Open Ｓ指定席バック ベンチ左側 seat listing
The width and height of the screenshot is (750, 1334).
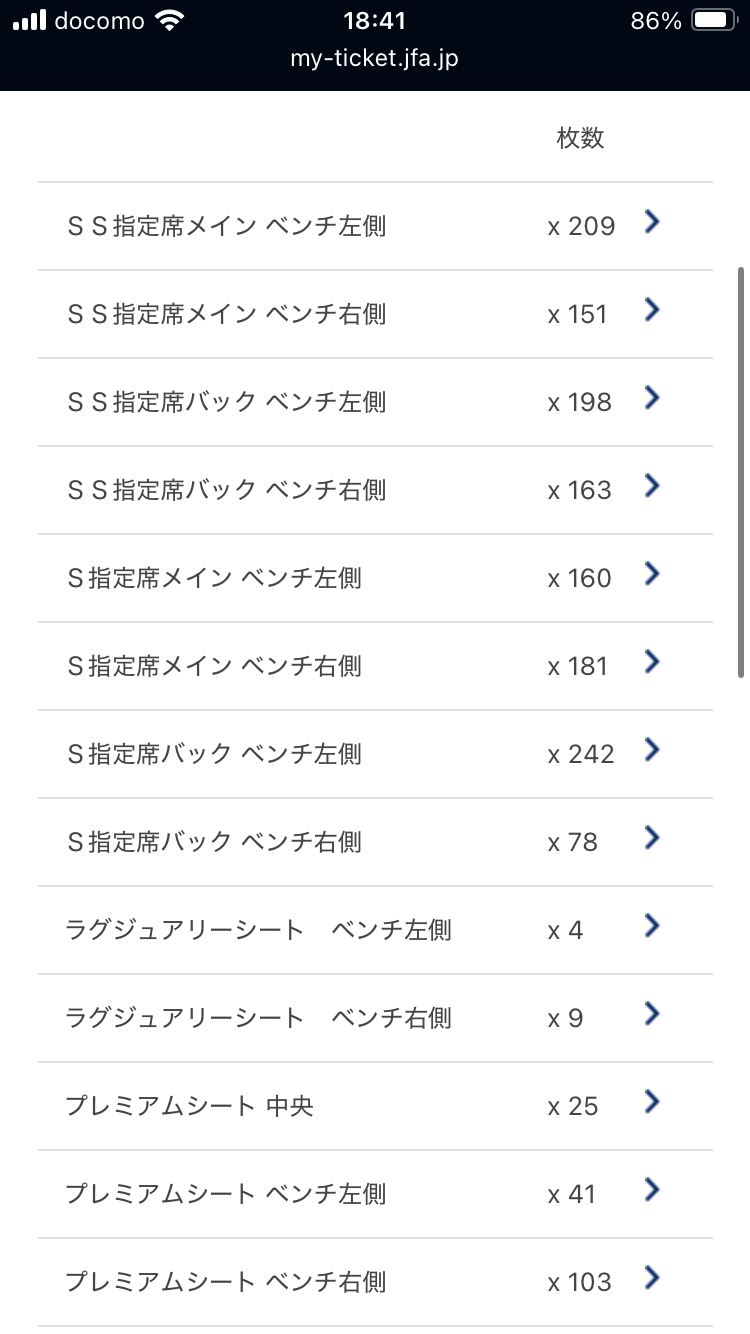214,754
